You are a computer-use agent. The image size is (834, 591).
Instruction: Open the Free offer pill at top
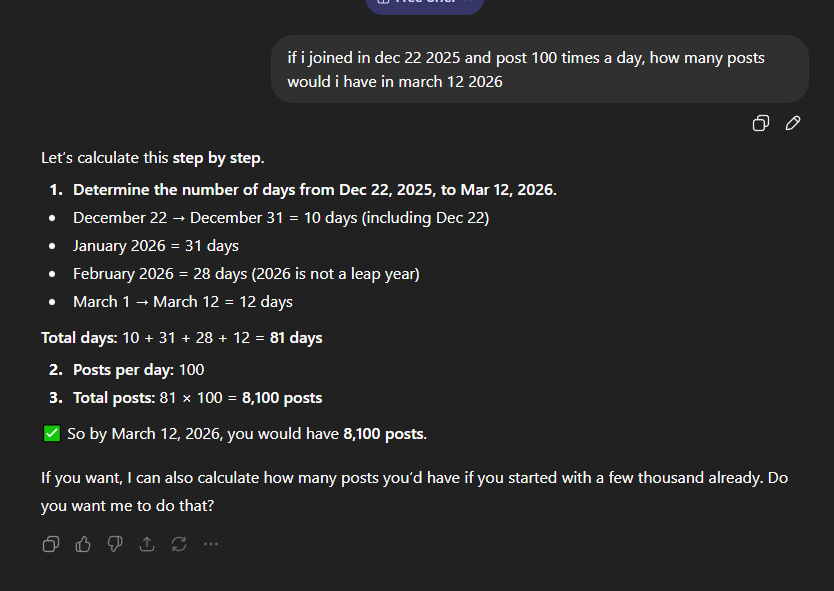tap(424, 4)
